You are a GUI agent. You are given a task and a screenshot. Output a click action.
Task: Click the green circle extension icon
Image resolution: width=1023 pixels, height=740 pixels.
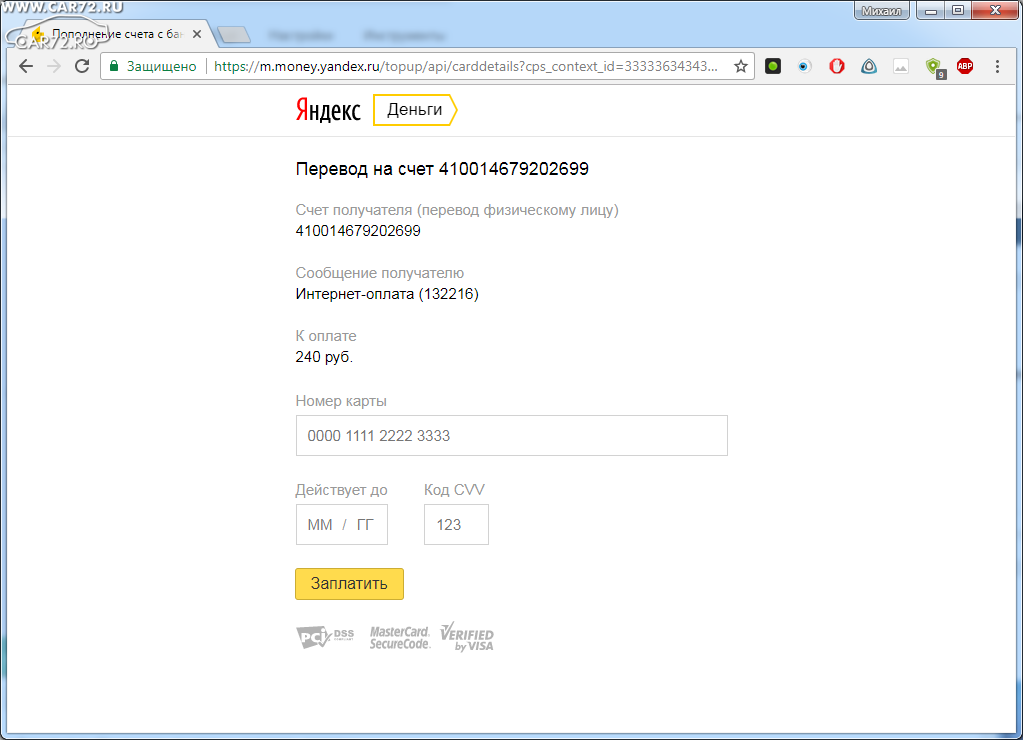(x=773, y=66)
